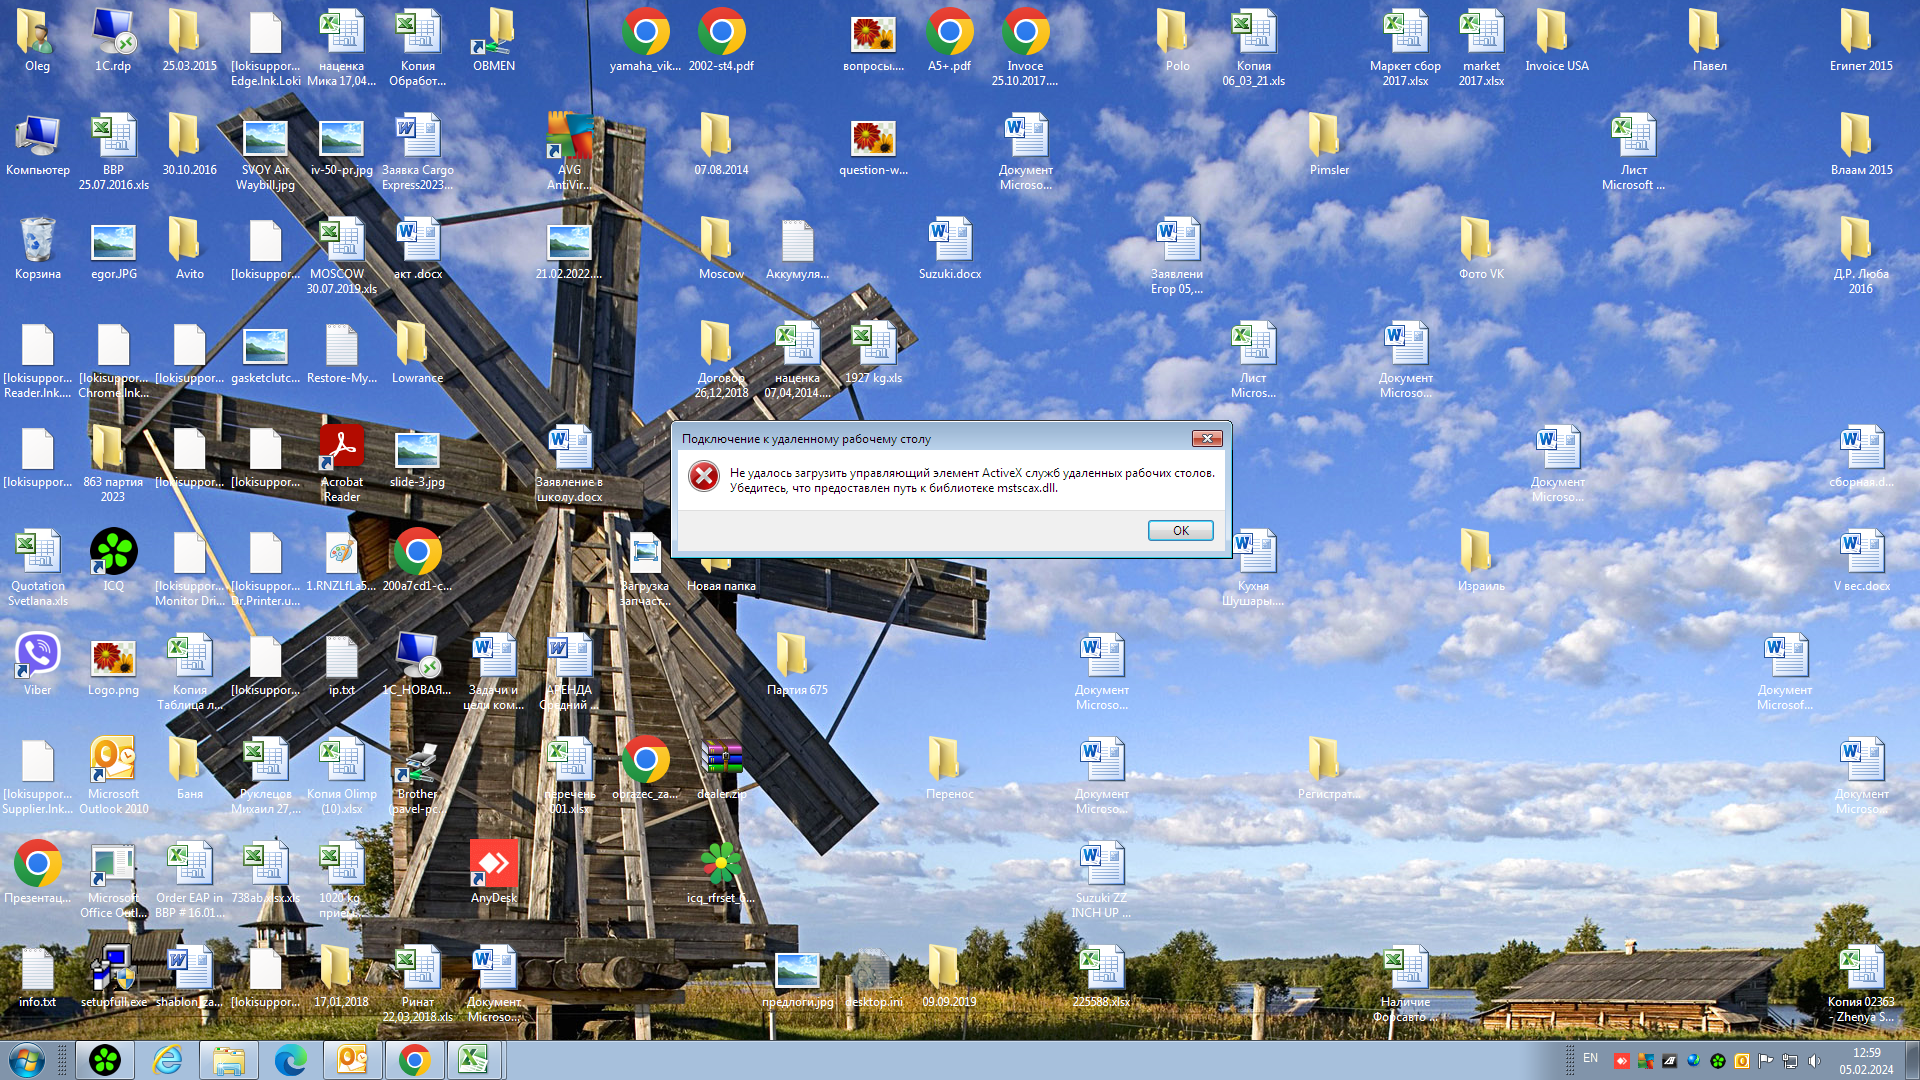Open the ICQ taskbar button
Image resolution: width=1920 pixels, height=1080 pixels.
coord(105,1060)
